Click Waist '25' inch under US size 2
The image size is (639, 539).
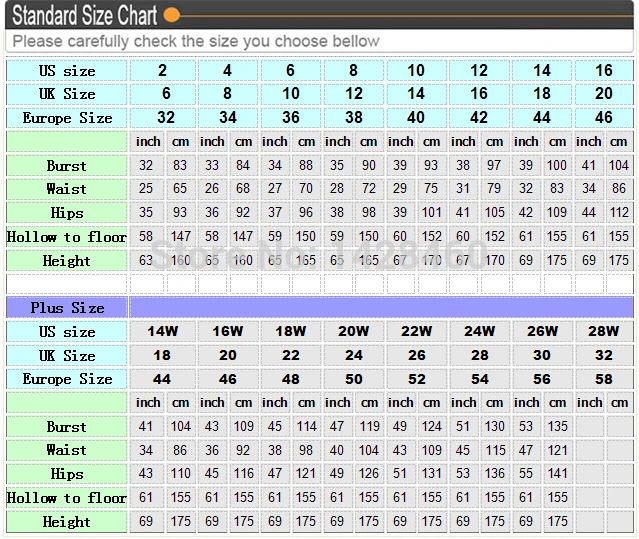tap(146, 188)
